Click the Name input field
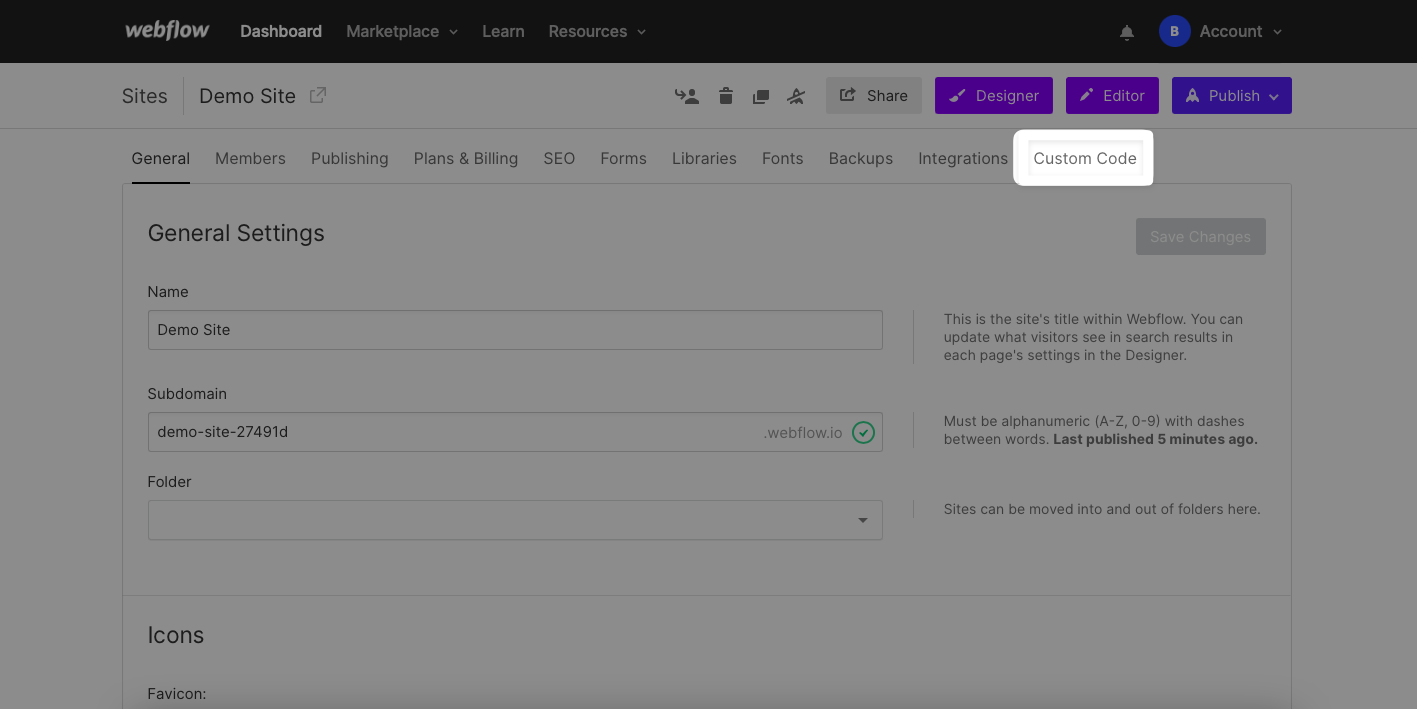Screen dimensions: 1417x709 pos(515,329)
